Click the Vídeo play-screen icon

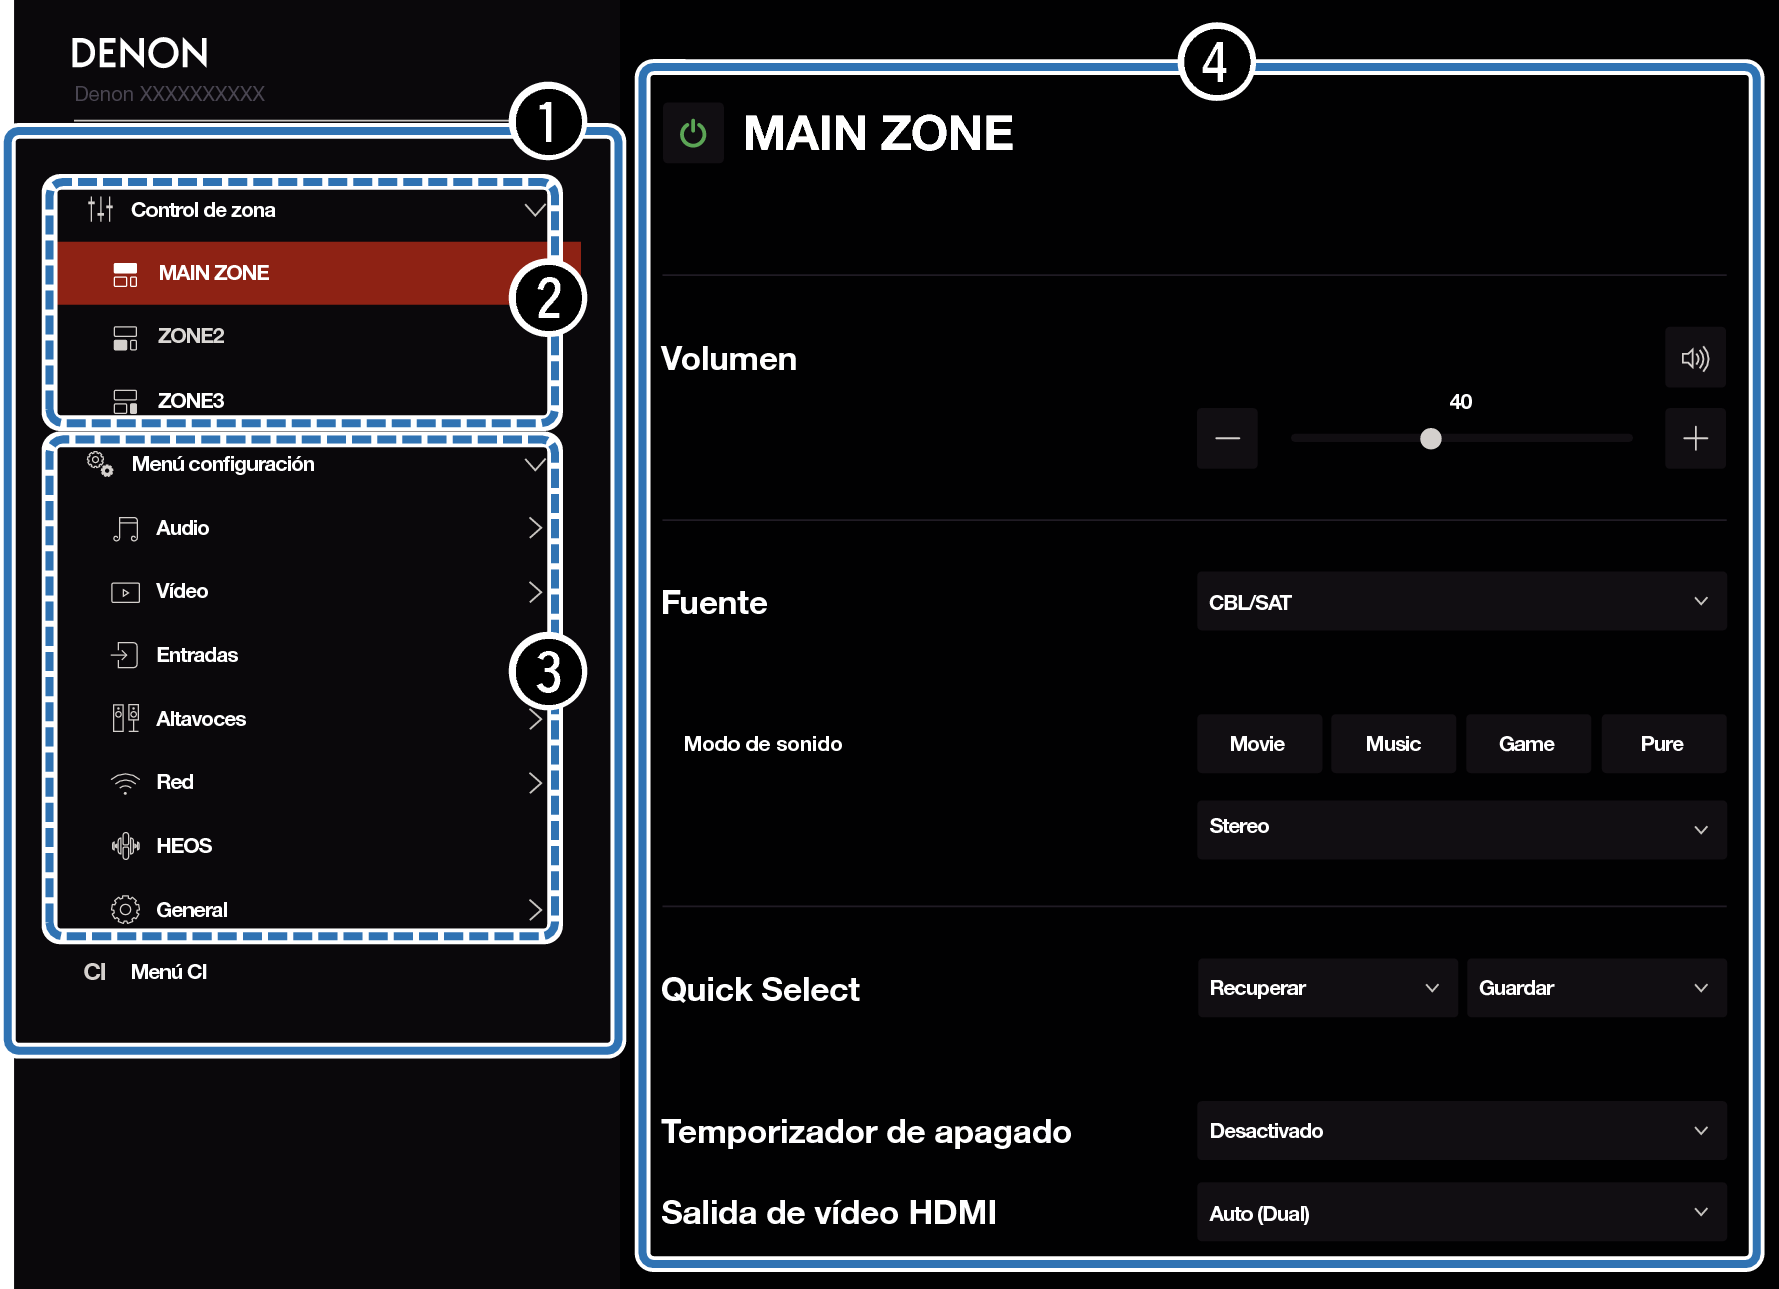(125, 592)
